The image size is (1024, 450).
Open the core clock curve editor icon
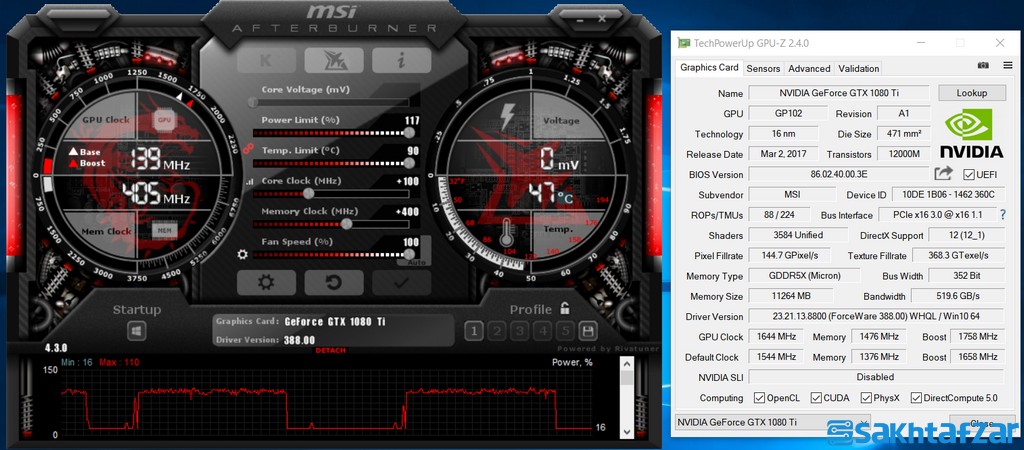248,183
